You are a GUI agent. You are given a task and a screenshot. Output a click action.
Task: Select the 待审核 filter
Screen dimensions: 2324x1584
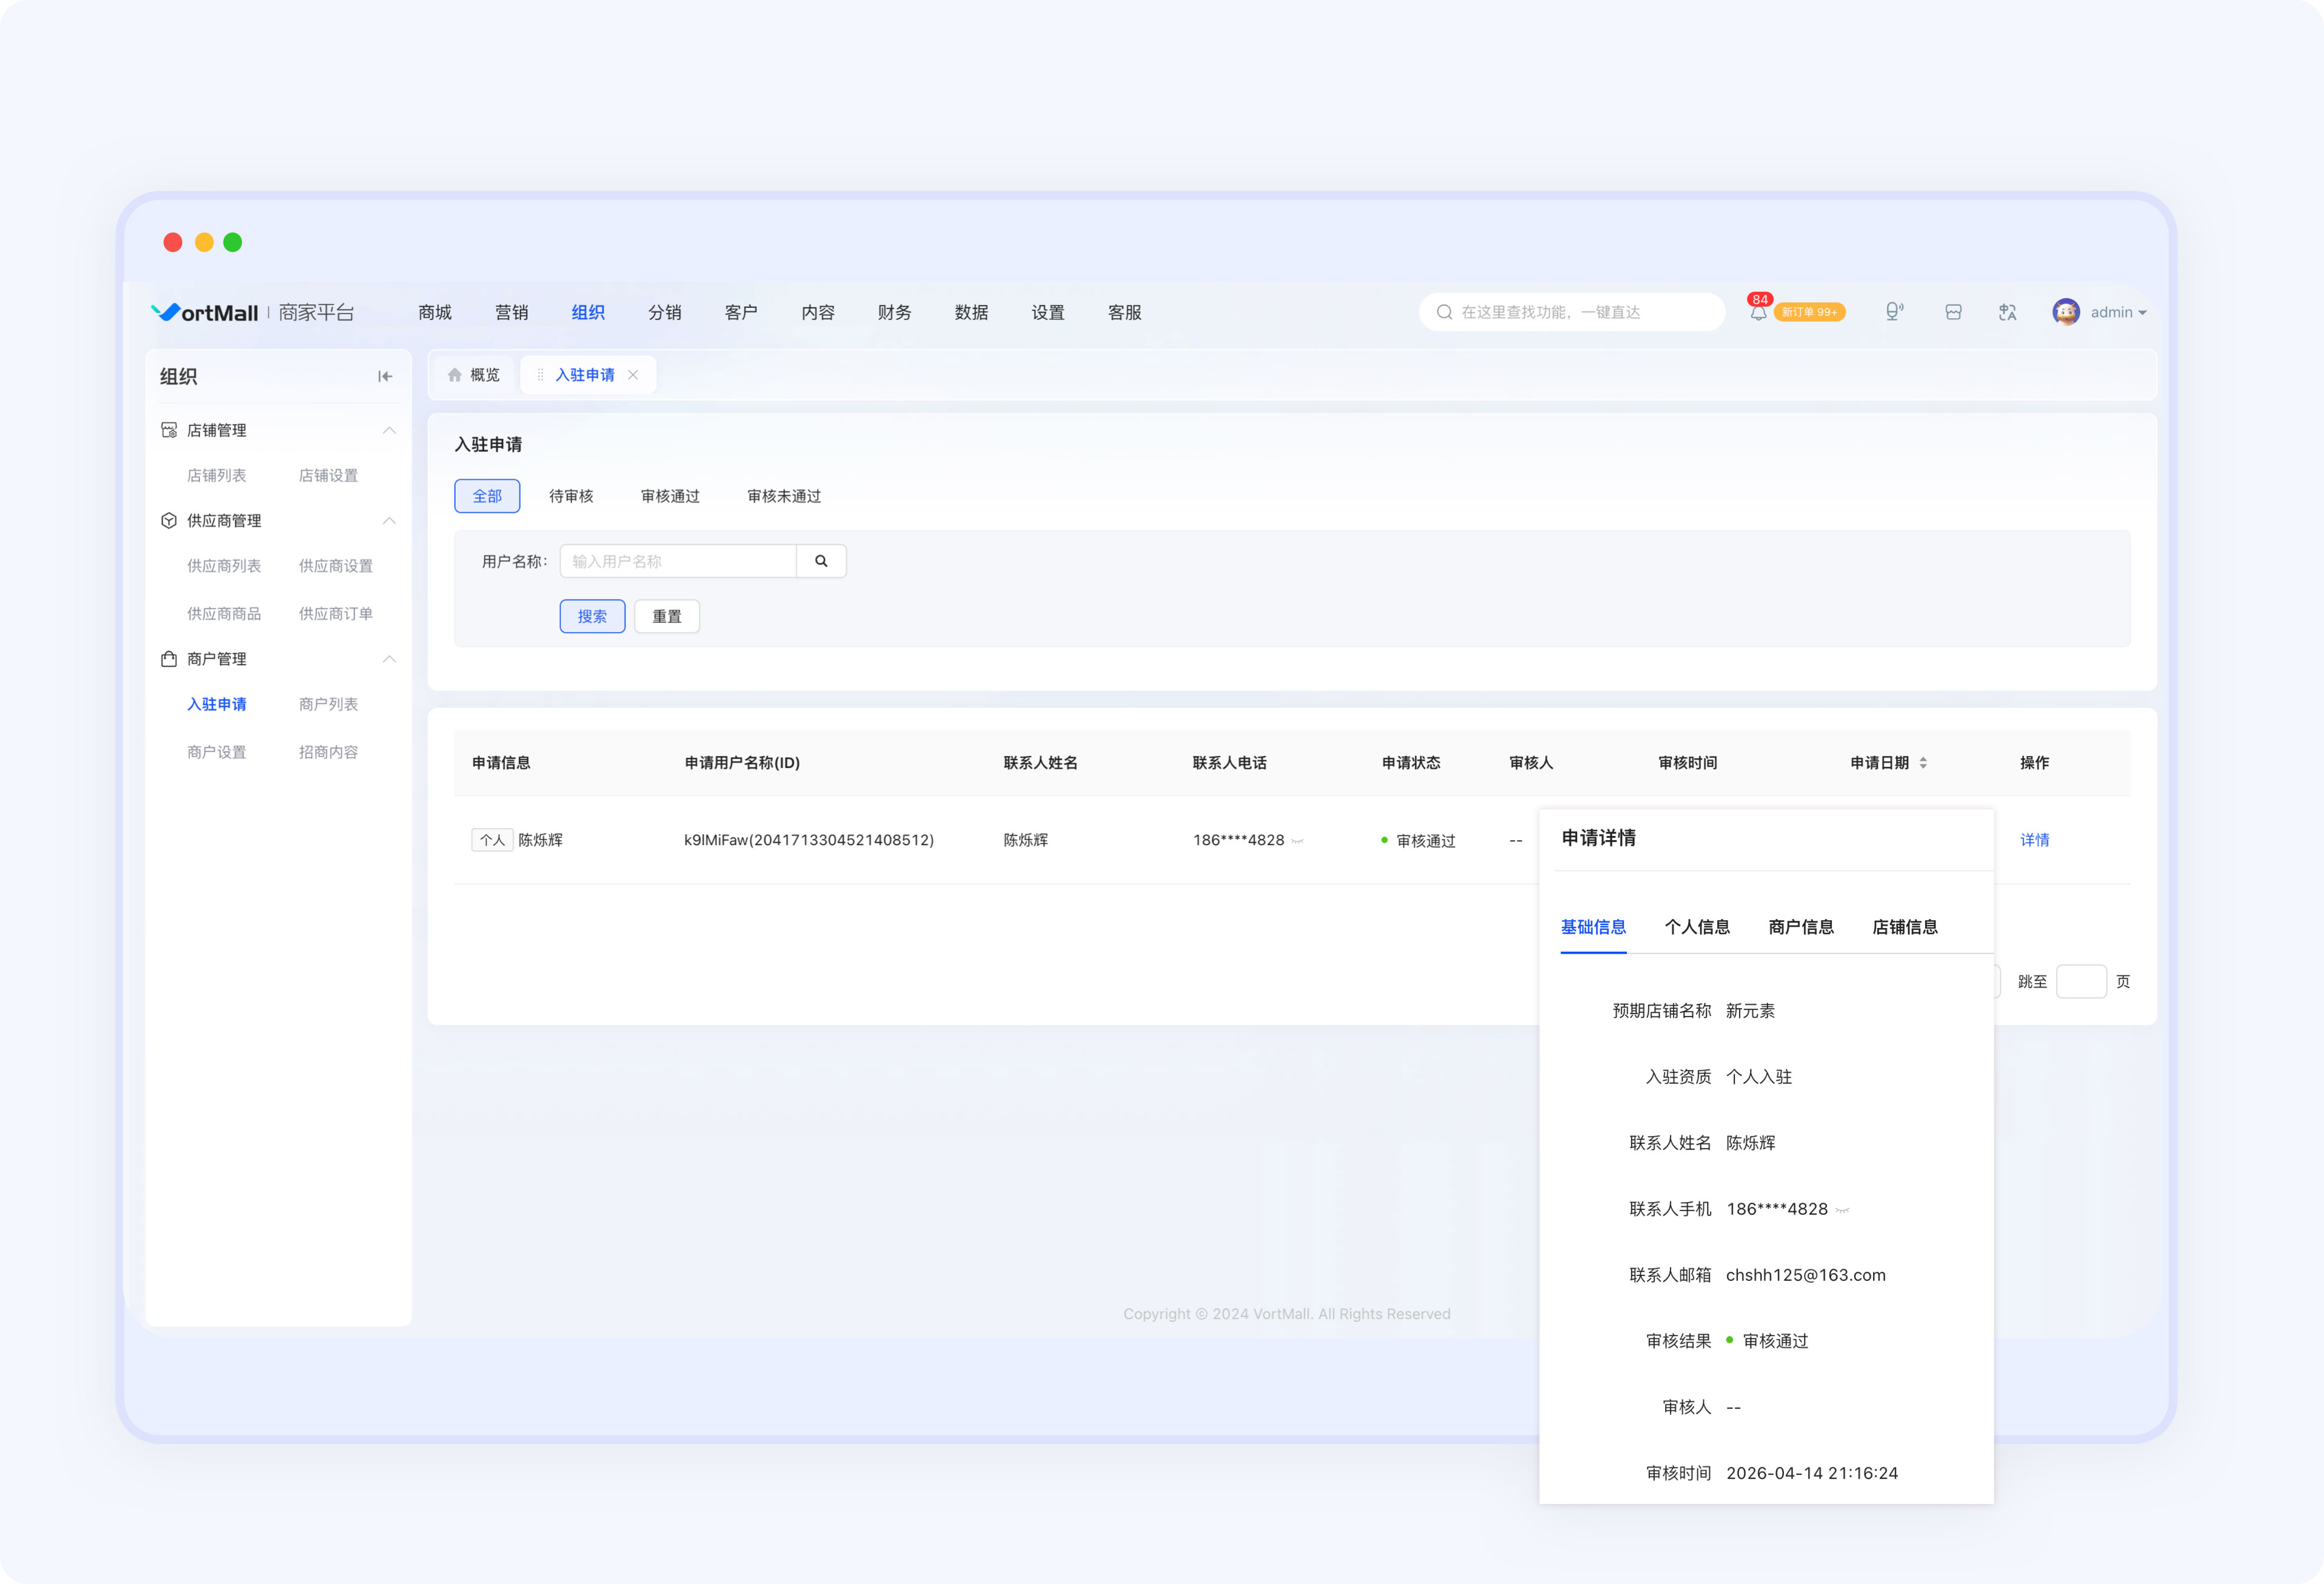pos(571,496)
